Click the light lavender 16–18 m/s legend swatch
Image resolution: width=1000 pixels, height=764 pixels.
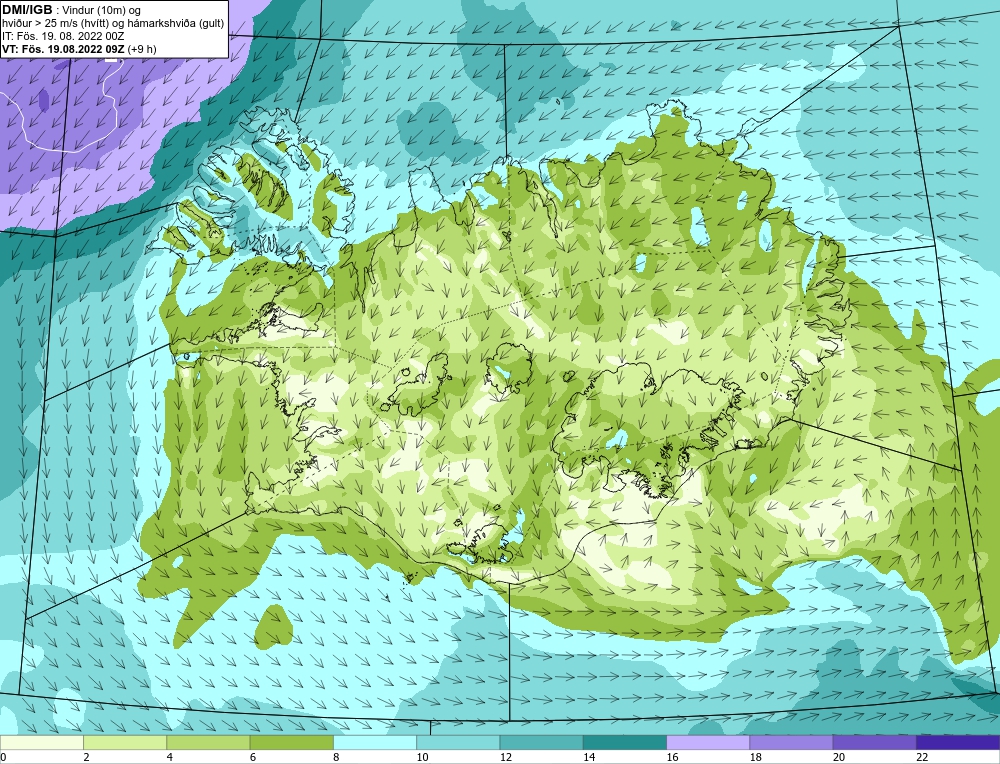[708, 742]
